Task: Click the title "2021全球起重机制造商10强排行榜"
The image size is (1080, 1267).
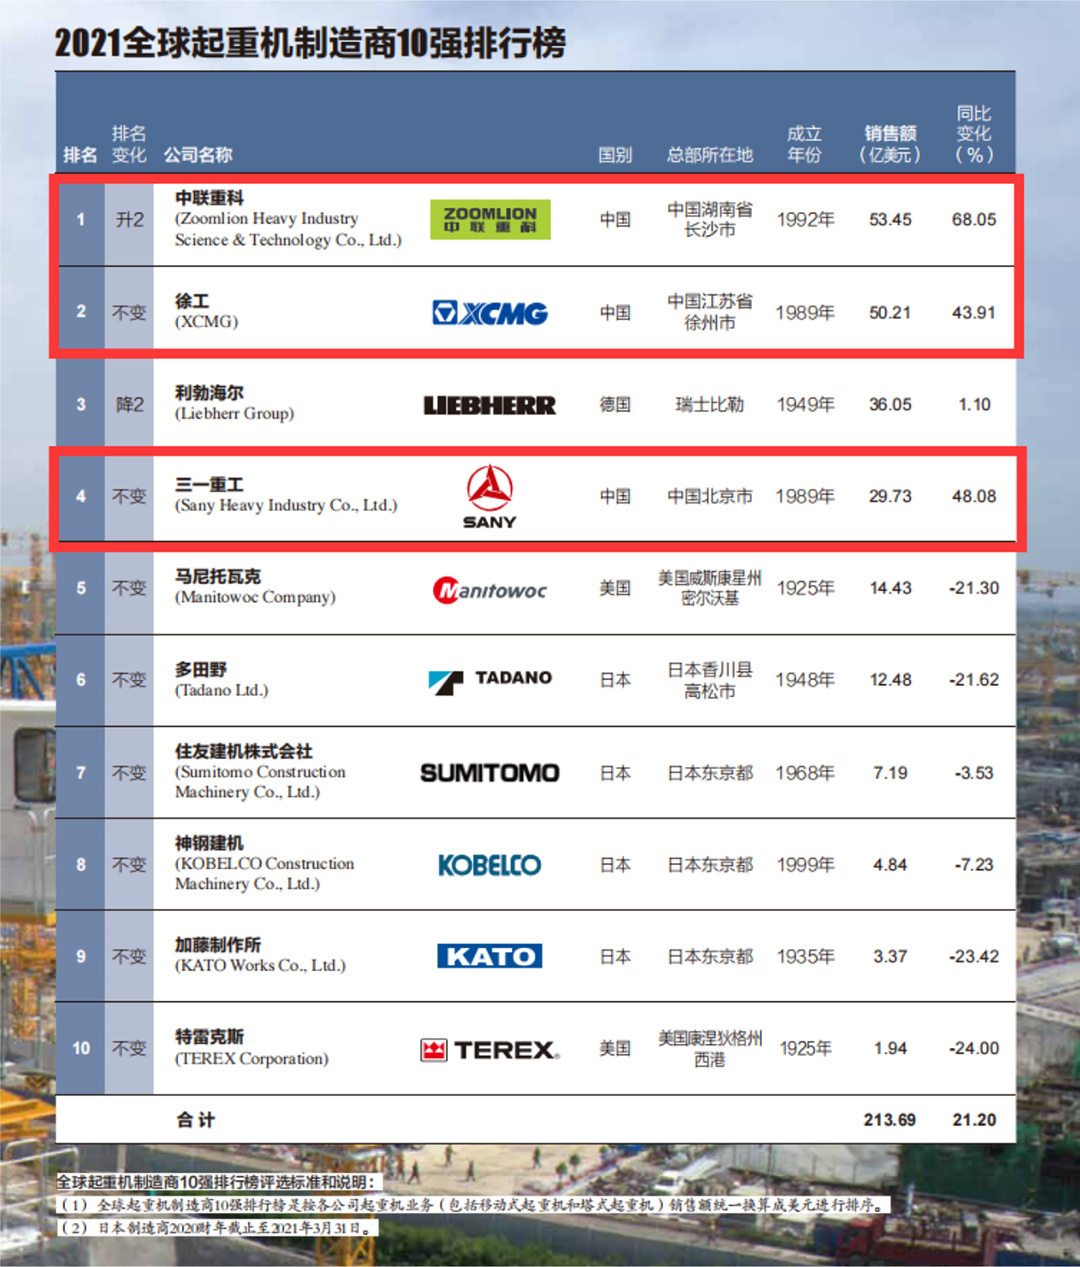Action: point(310,42)
